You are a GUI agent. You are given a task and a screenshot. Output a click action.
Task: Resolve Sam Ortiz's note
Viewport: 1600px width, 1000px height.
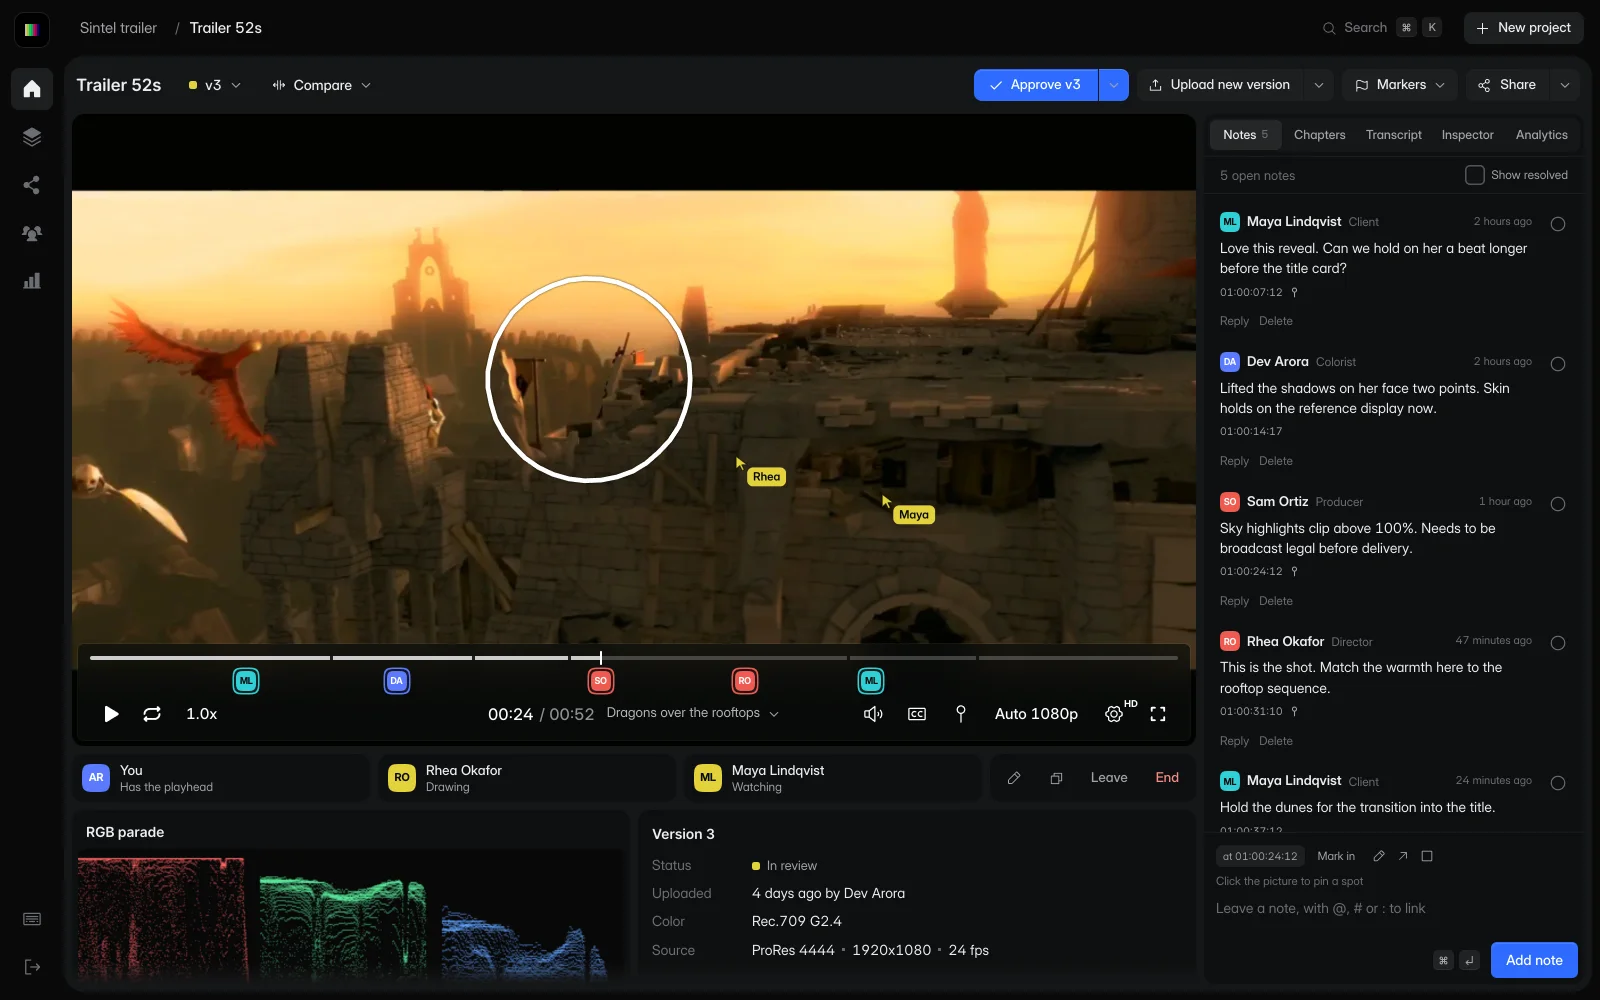click(x=1558, y=504)
